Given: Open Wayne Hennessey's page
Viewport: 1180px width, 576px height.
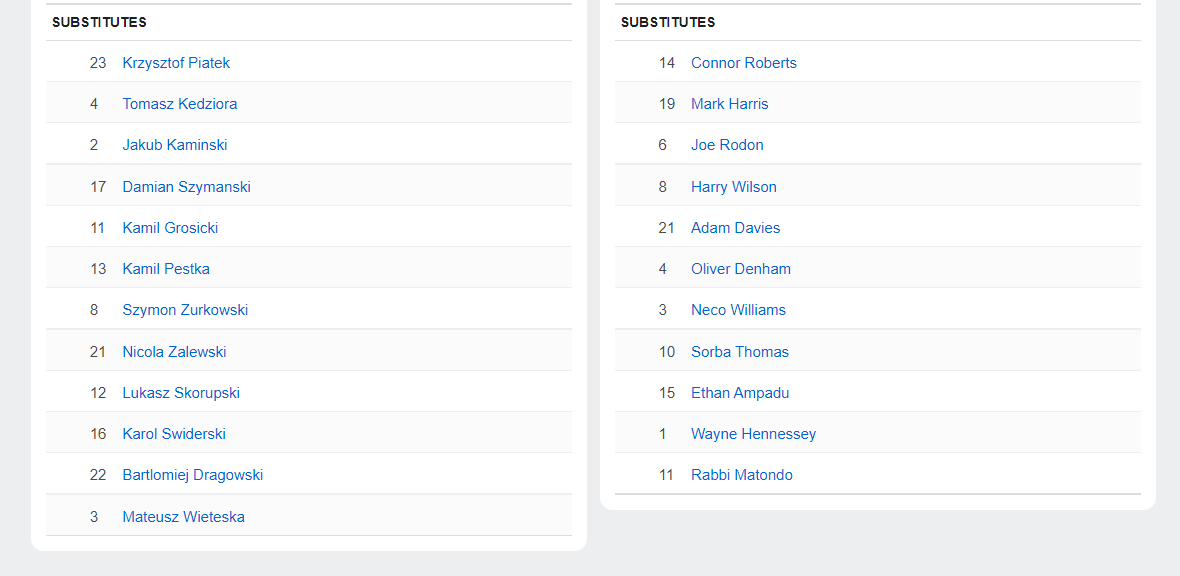Looking at the screenshot, I should click(753, 434).
